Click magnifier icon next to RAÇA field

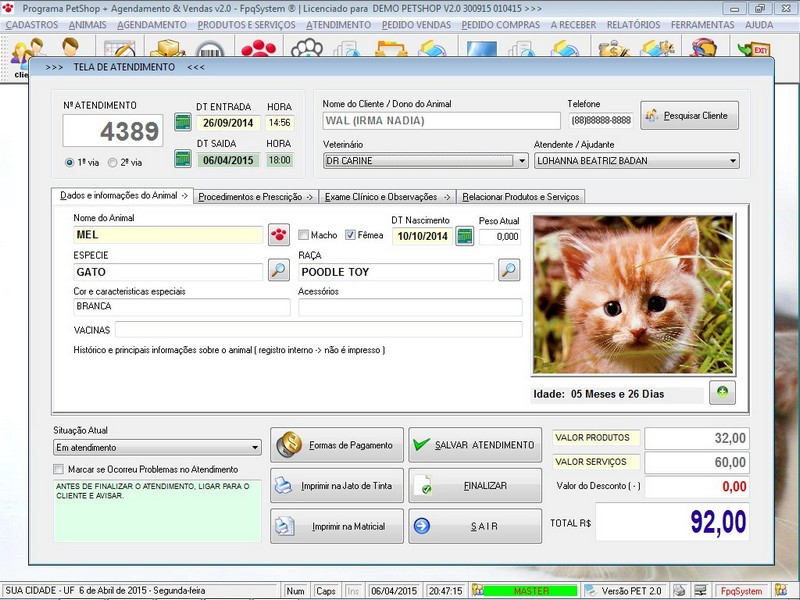(x=509, y=270)
